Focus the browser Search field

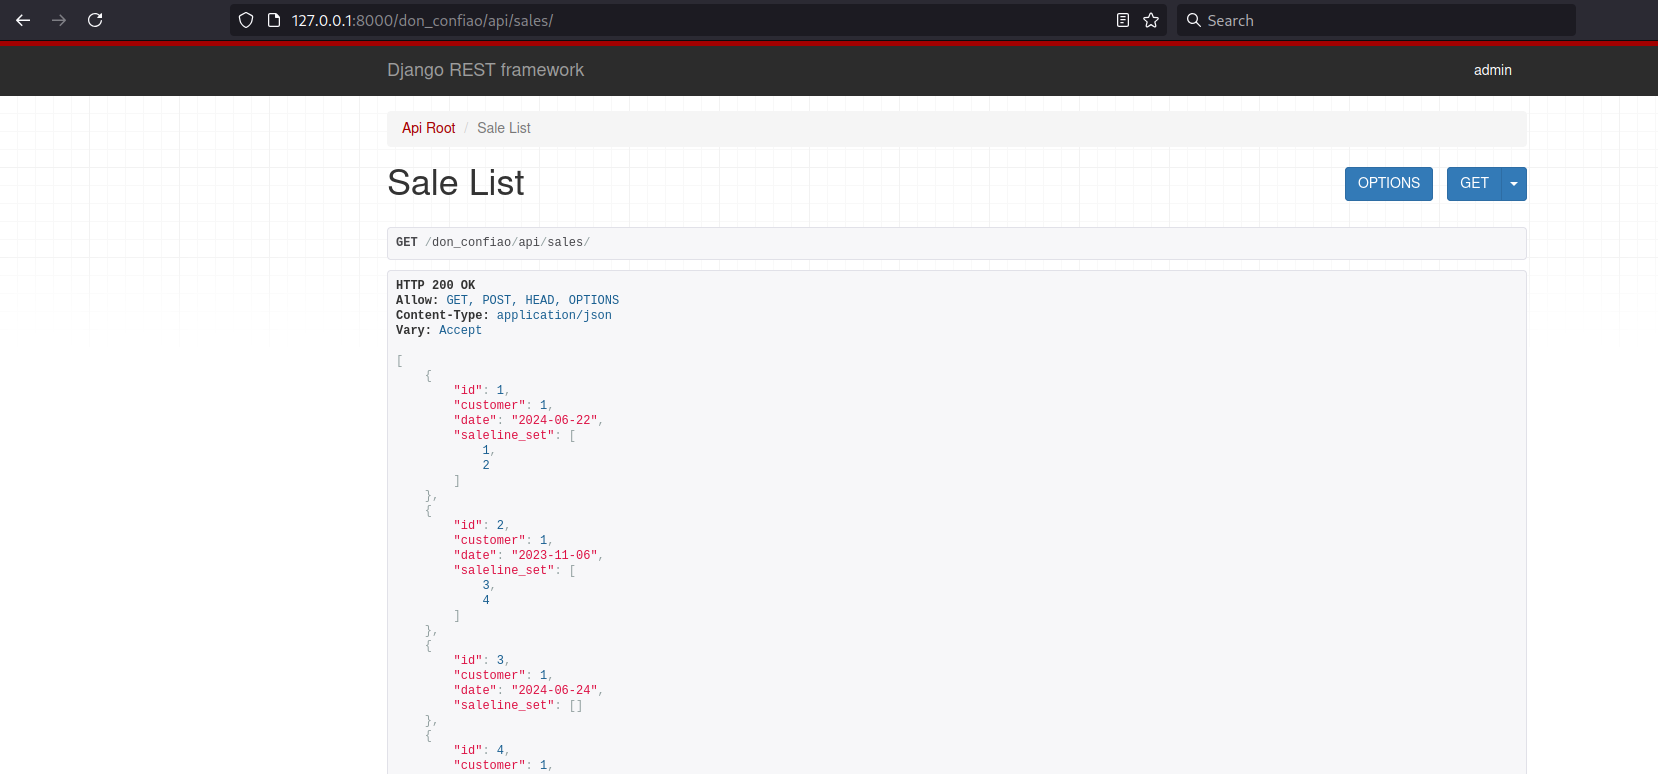(x=1380, y=20)
